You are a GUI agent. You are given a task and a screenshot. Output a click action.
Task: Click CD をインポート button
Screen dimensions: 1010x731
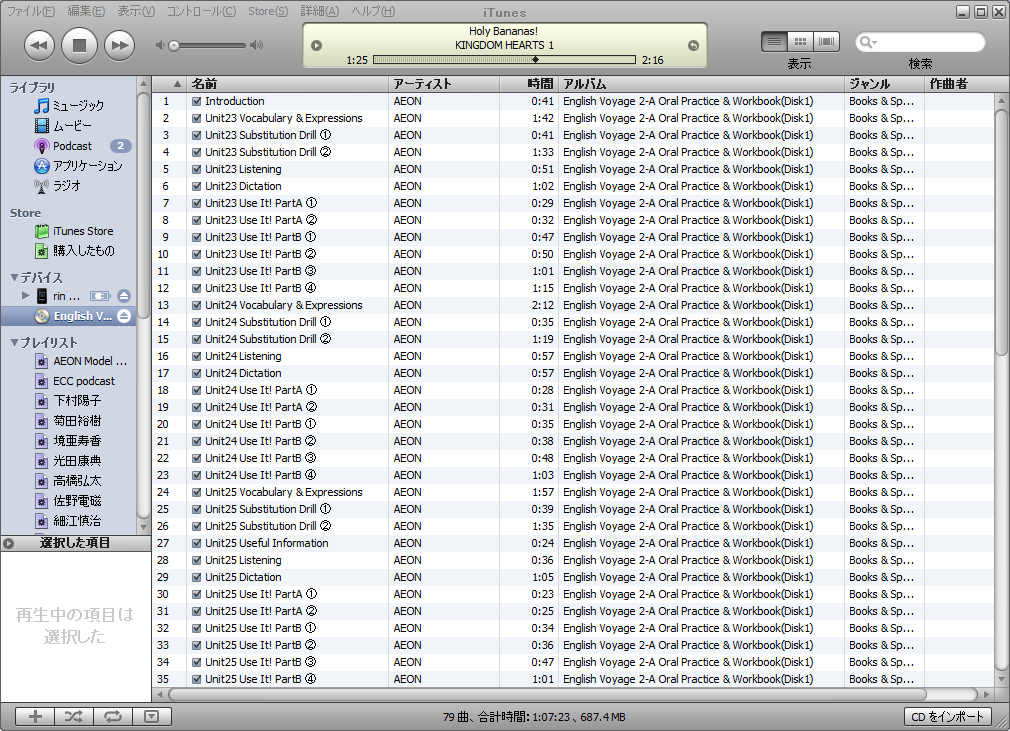(x=948, y=716)
